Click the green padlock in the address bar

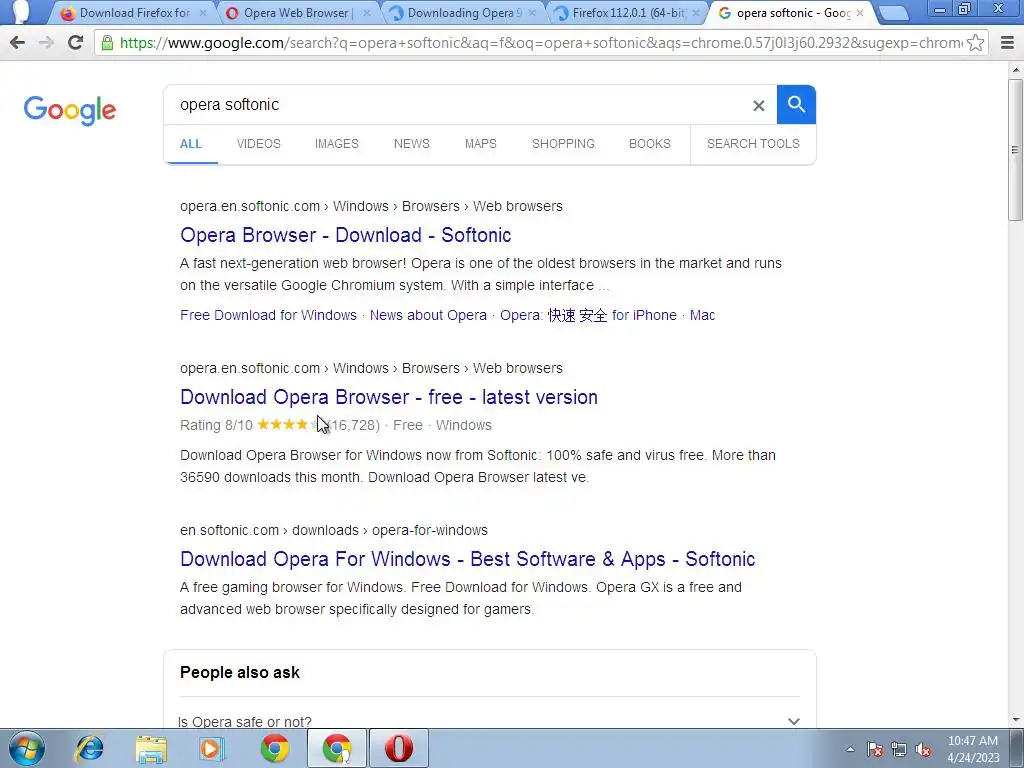(107, 43)
